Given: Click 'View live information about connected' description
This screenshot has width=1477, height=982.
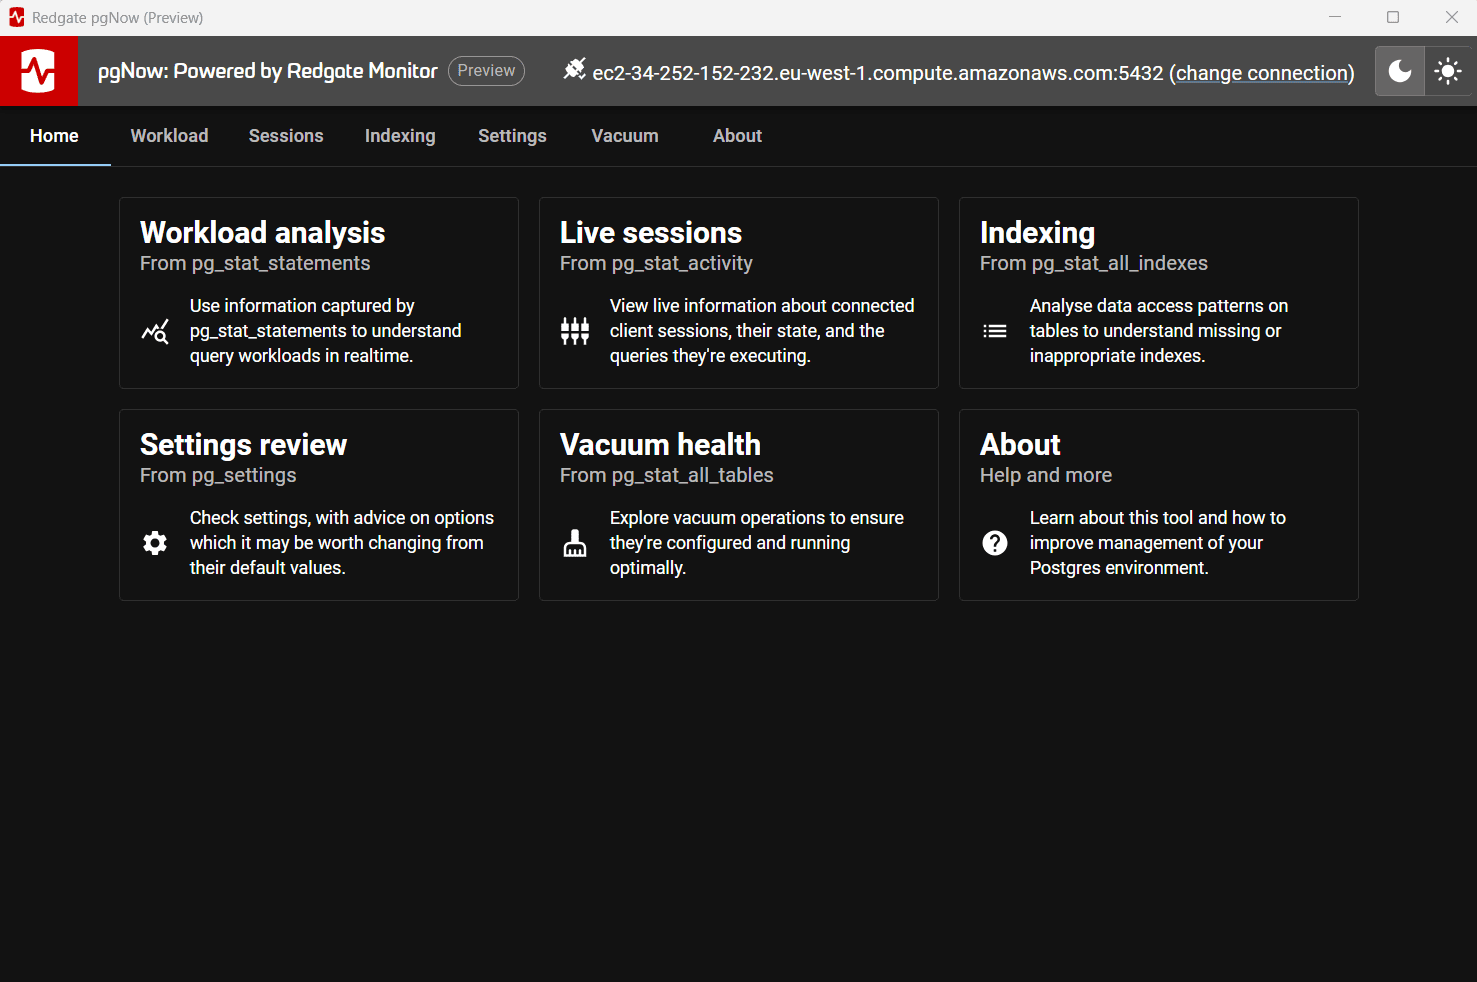Looking at the screenshot, I should click(x=762, y=331).
